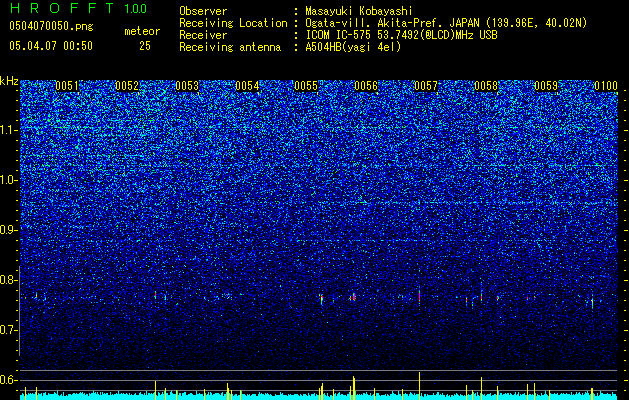Viewport: 629px width, 400px height.
Task: Click the 0054 time marker
Action: pos(247,86)
